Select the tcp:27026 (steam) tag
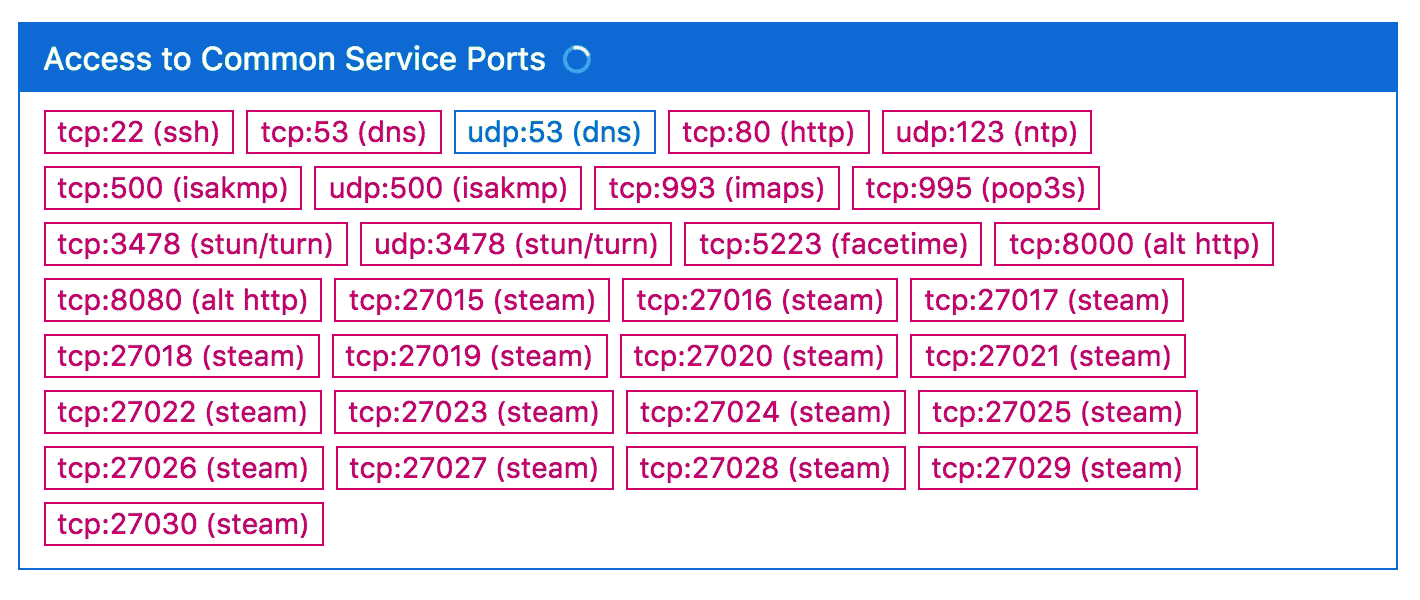Image resolution: width=1420 pixels, height=600 pixels. (x=184, y=468)
